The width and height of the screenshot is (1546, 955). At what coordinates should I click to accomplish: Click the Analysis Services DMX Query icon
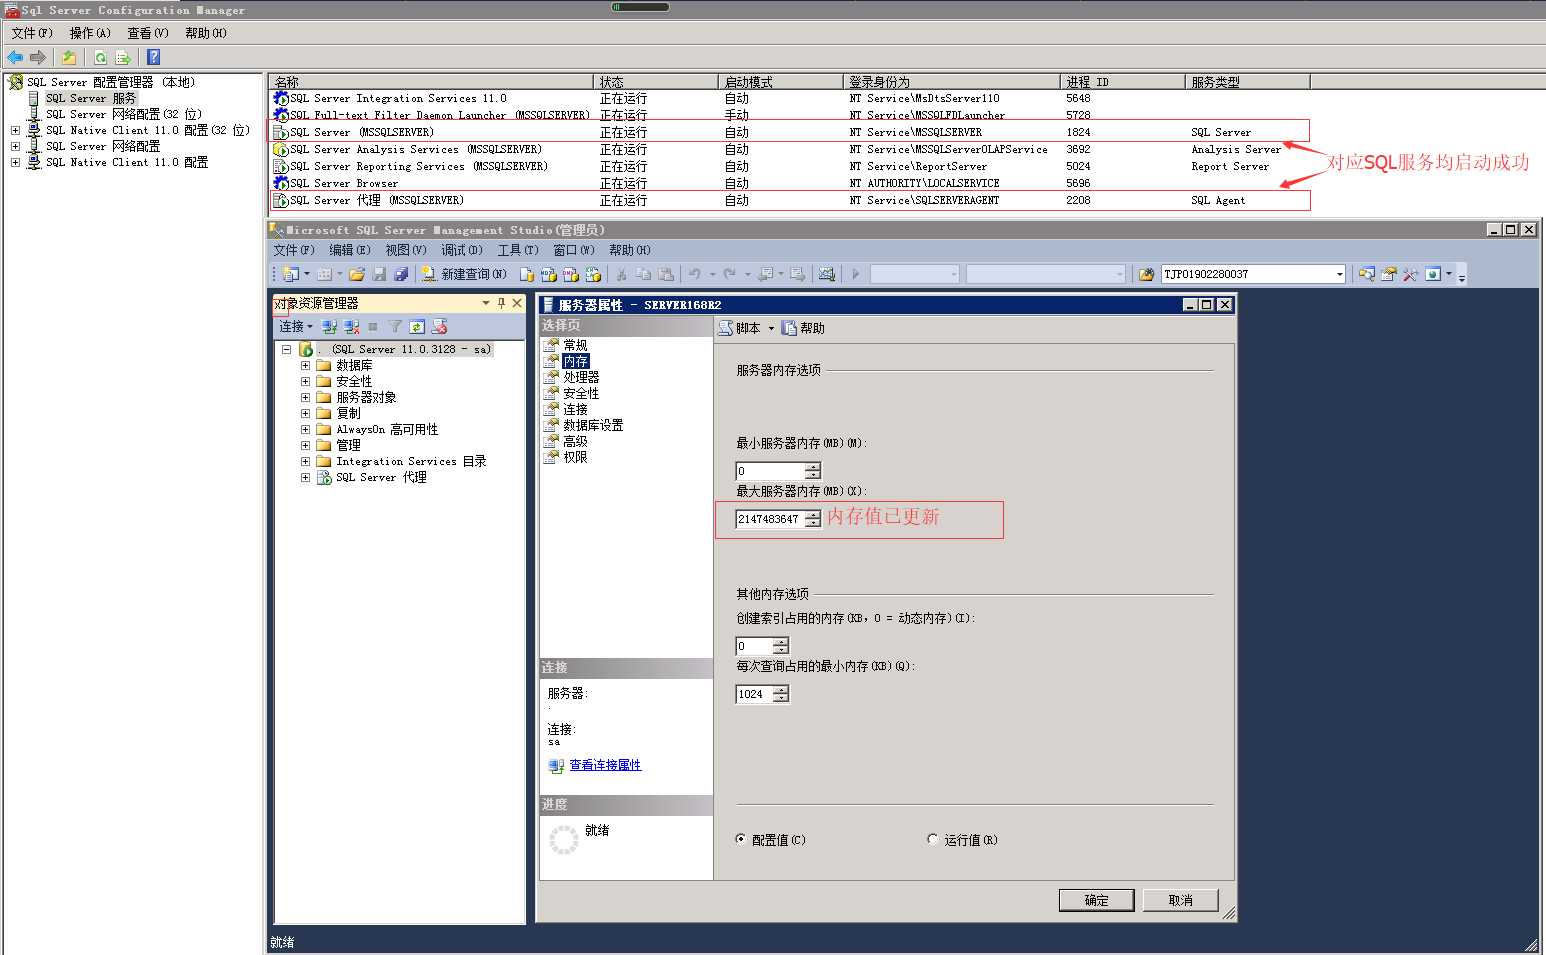[570, 274]
